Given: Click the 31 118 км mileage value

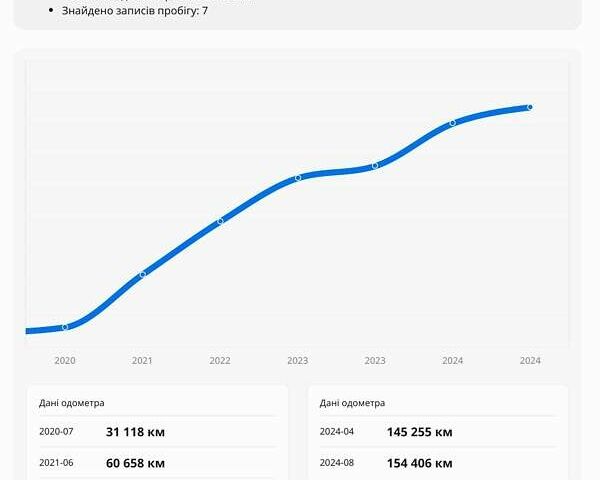Looking at the screenshot, I should coord(135,432).
